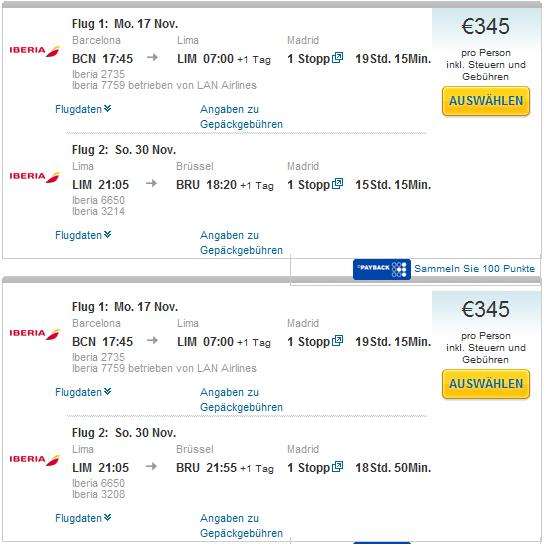Open stop popup icon for 18Std. 50Min. flight
Image resolution: width=544 pixels, height=544 pixels.
click(x=337, y=467)
